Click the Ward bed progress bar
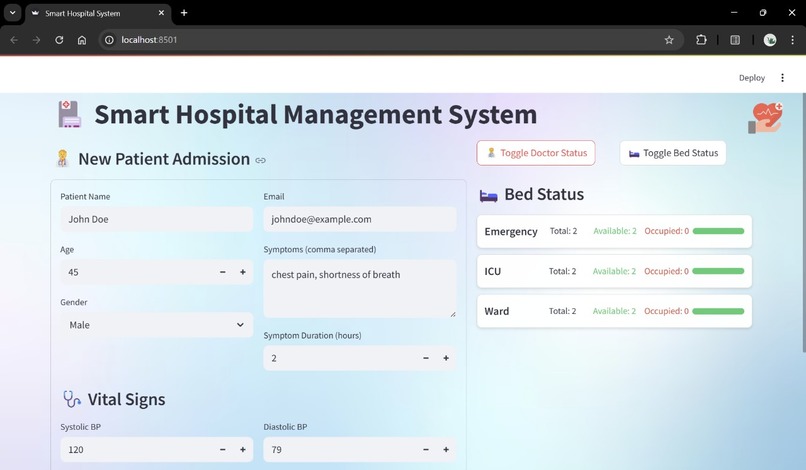 point(718,311)
